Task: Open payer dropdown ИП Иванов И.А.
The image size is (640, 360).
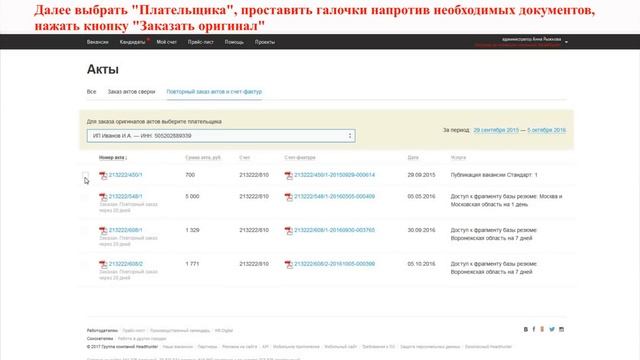Action: coord(221,136)
